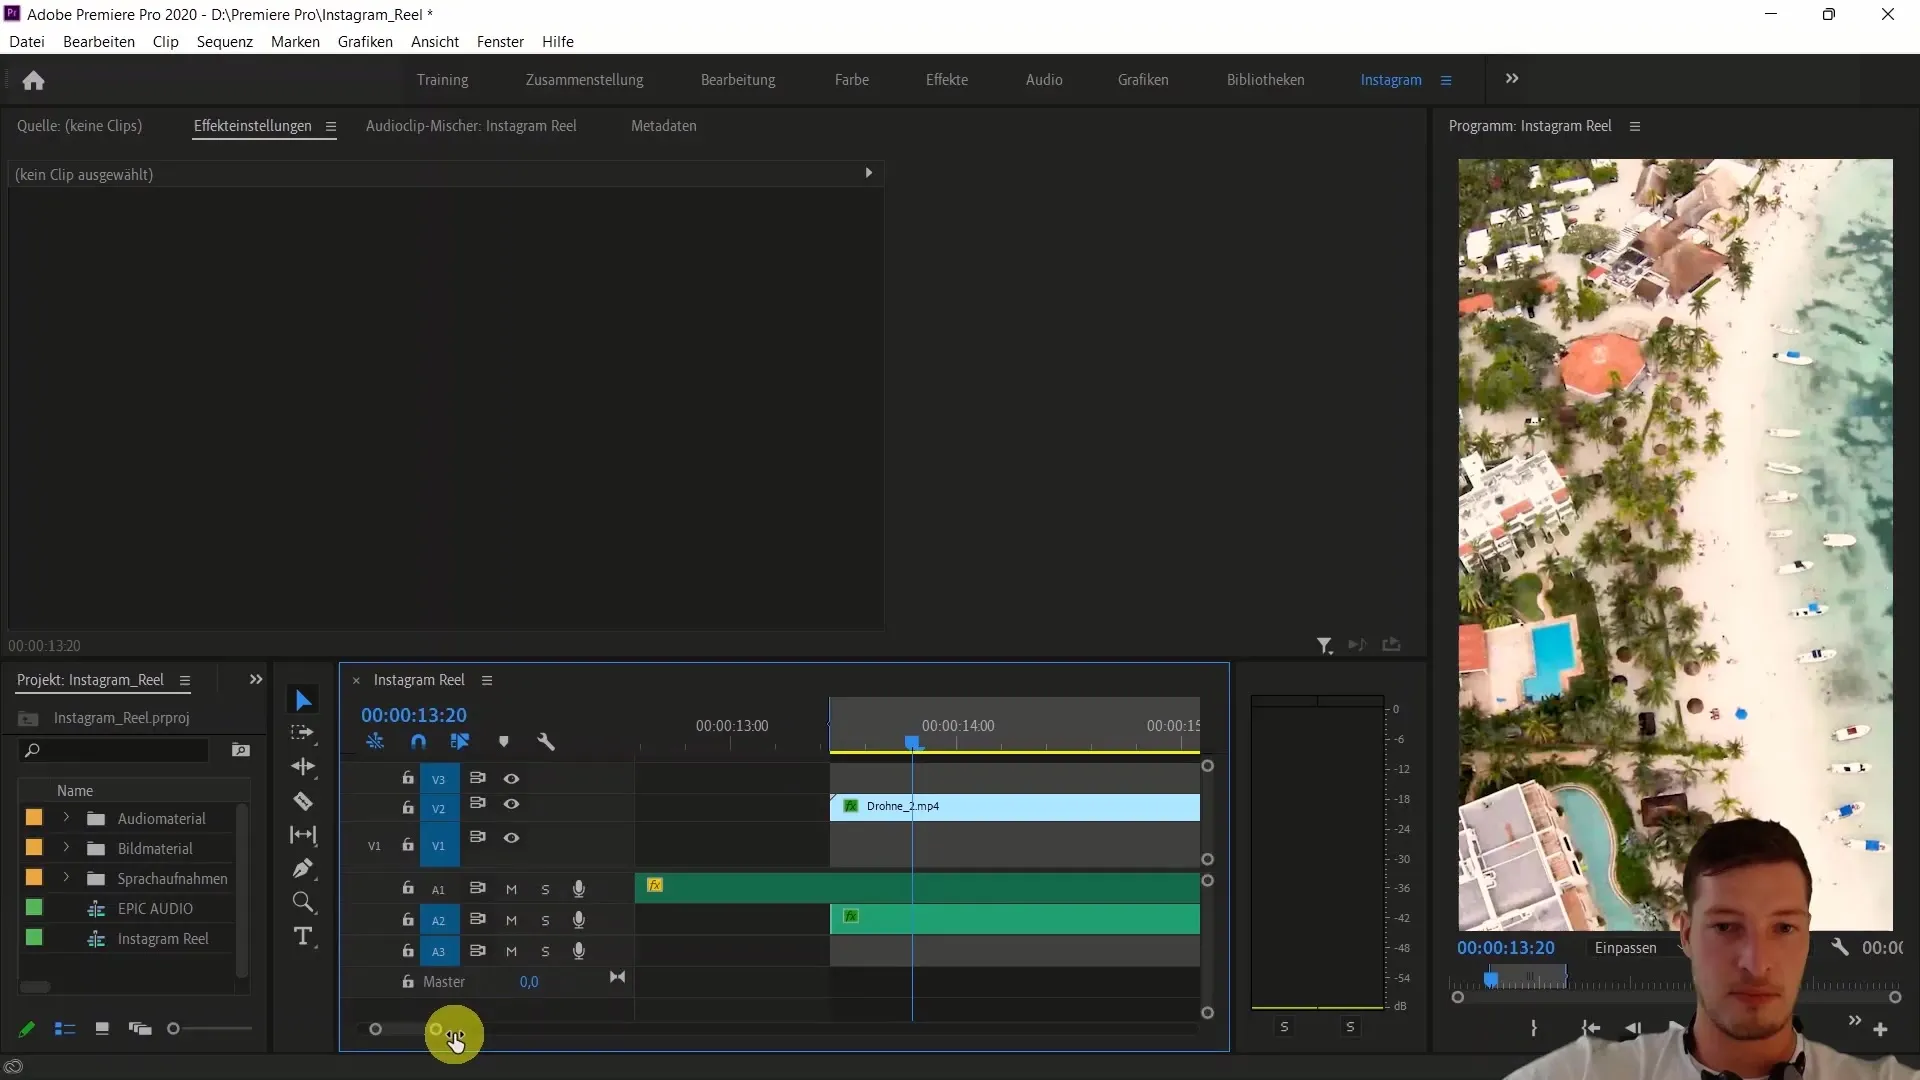Toggle V3 track output eye

click(x=511, y=779)
